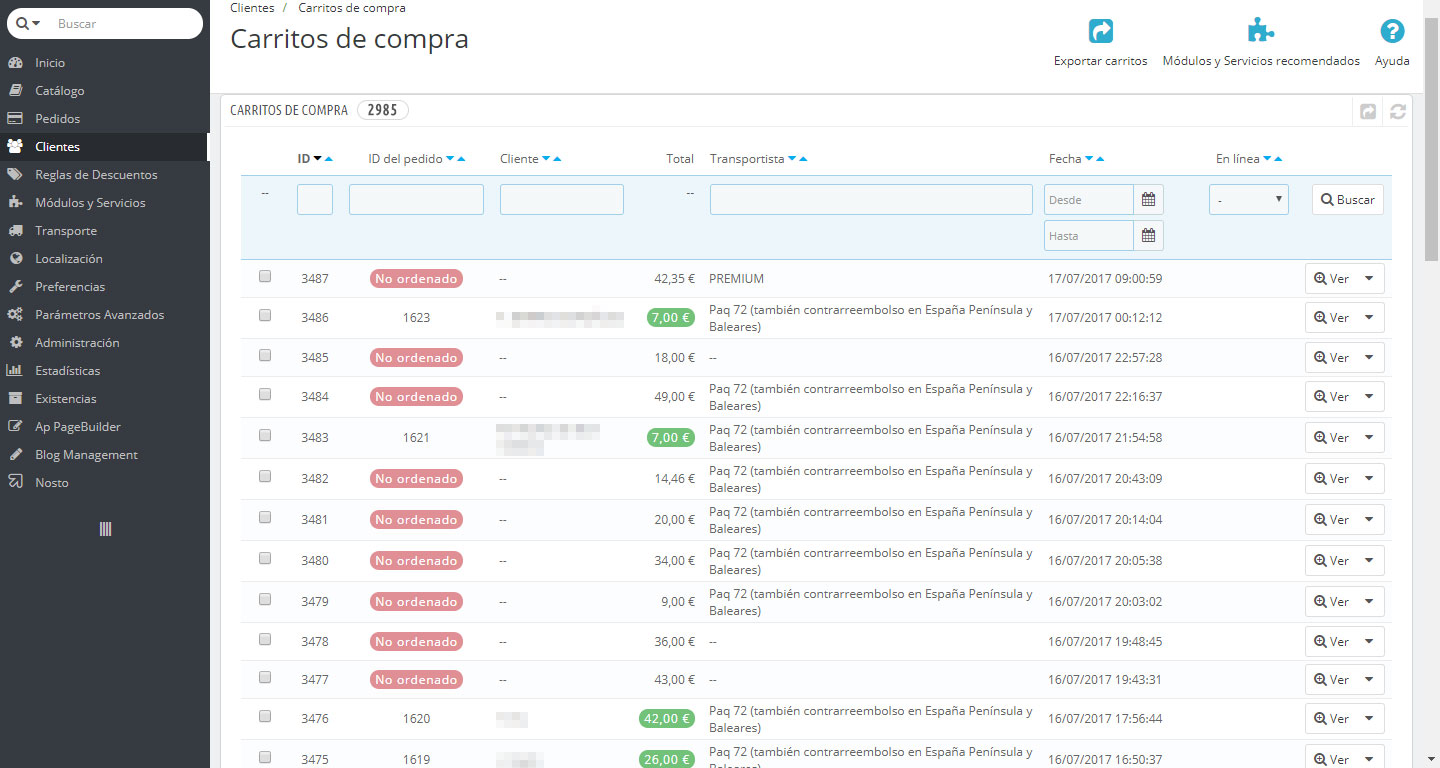
Task: Expand the Ver actions caret for cart 3486
Action: pyautogui.click(x=1370, y=318)
